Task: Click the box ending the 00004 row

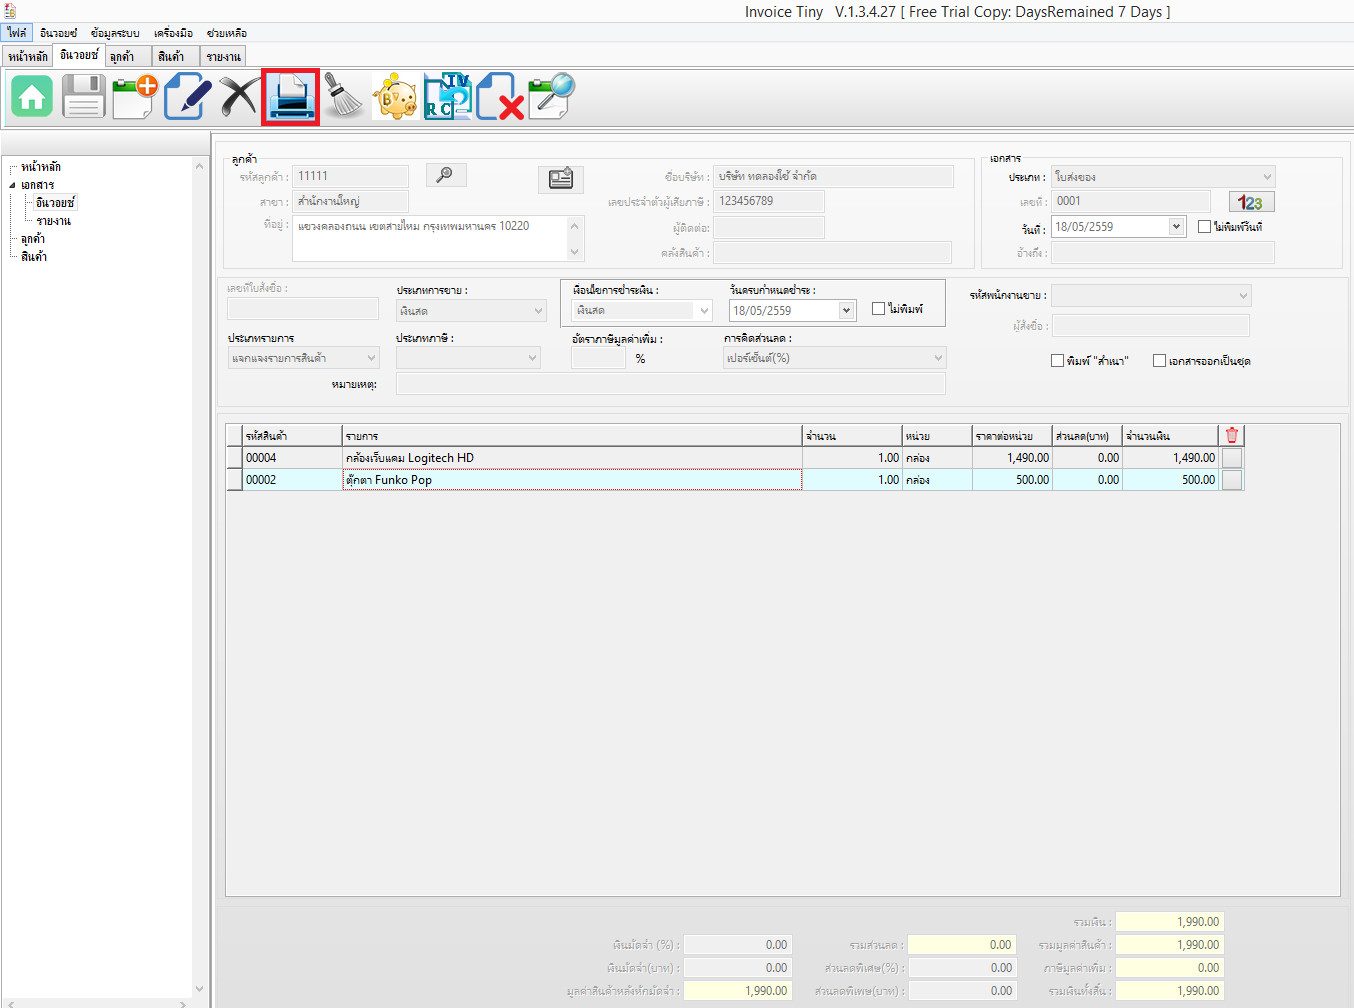Action: tap(1232, 458)
